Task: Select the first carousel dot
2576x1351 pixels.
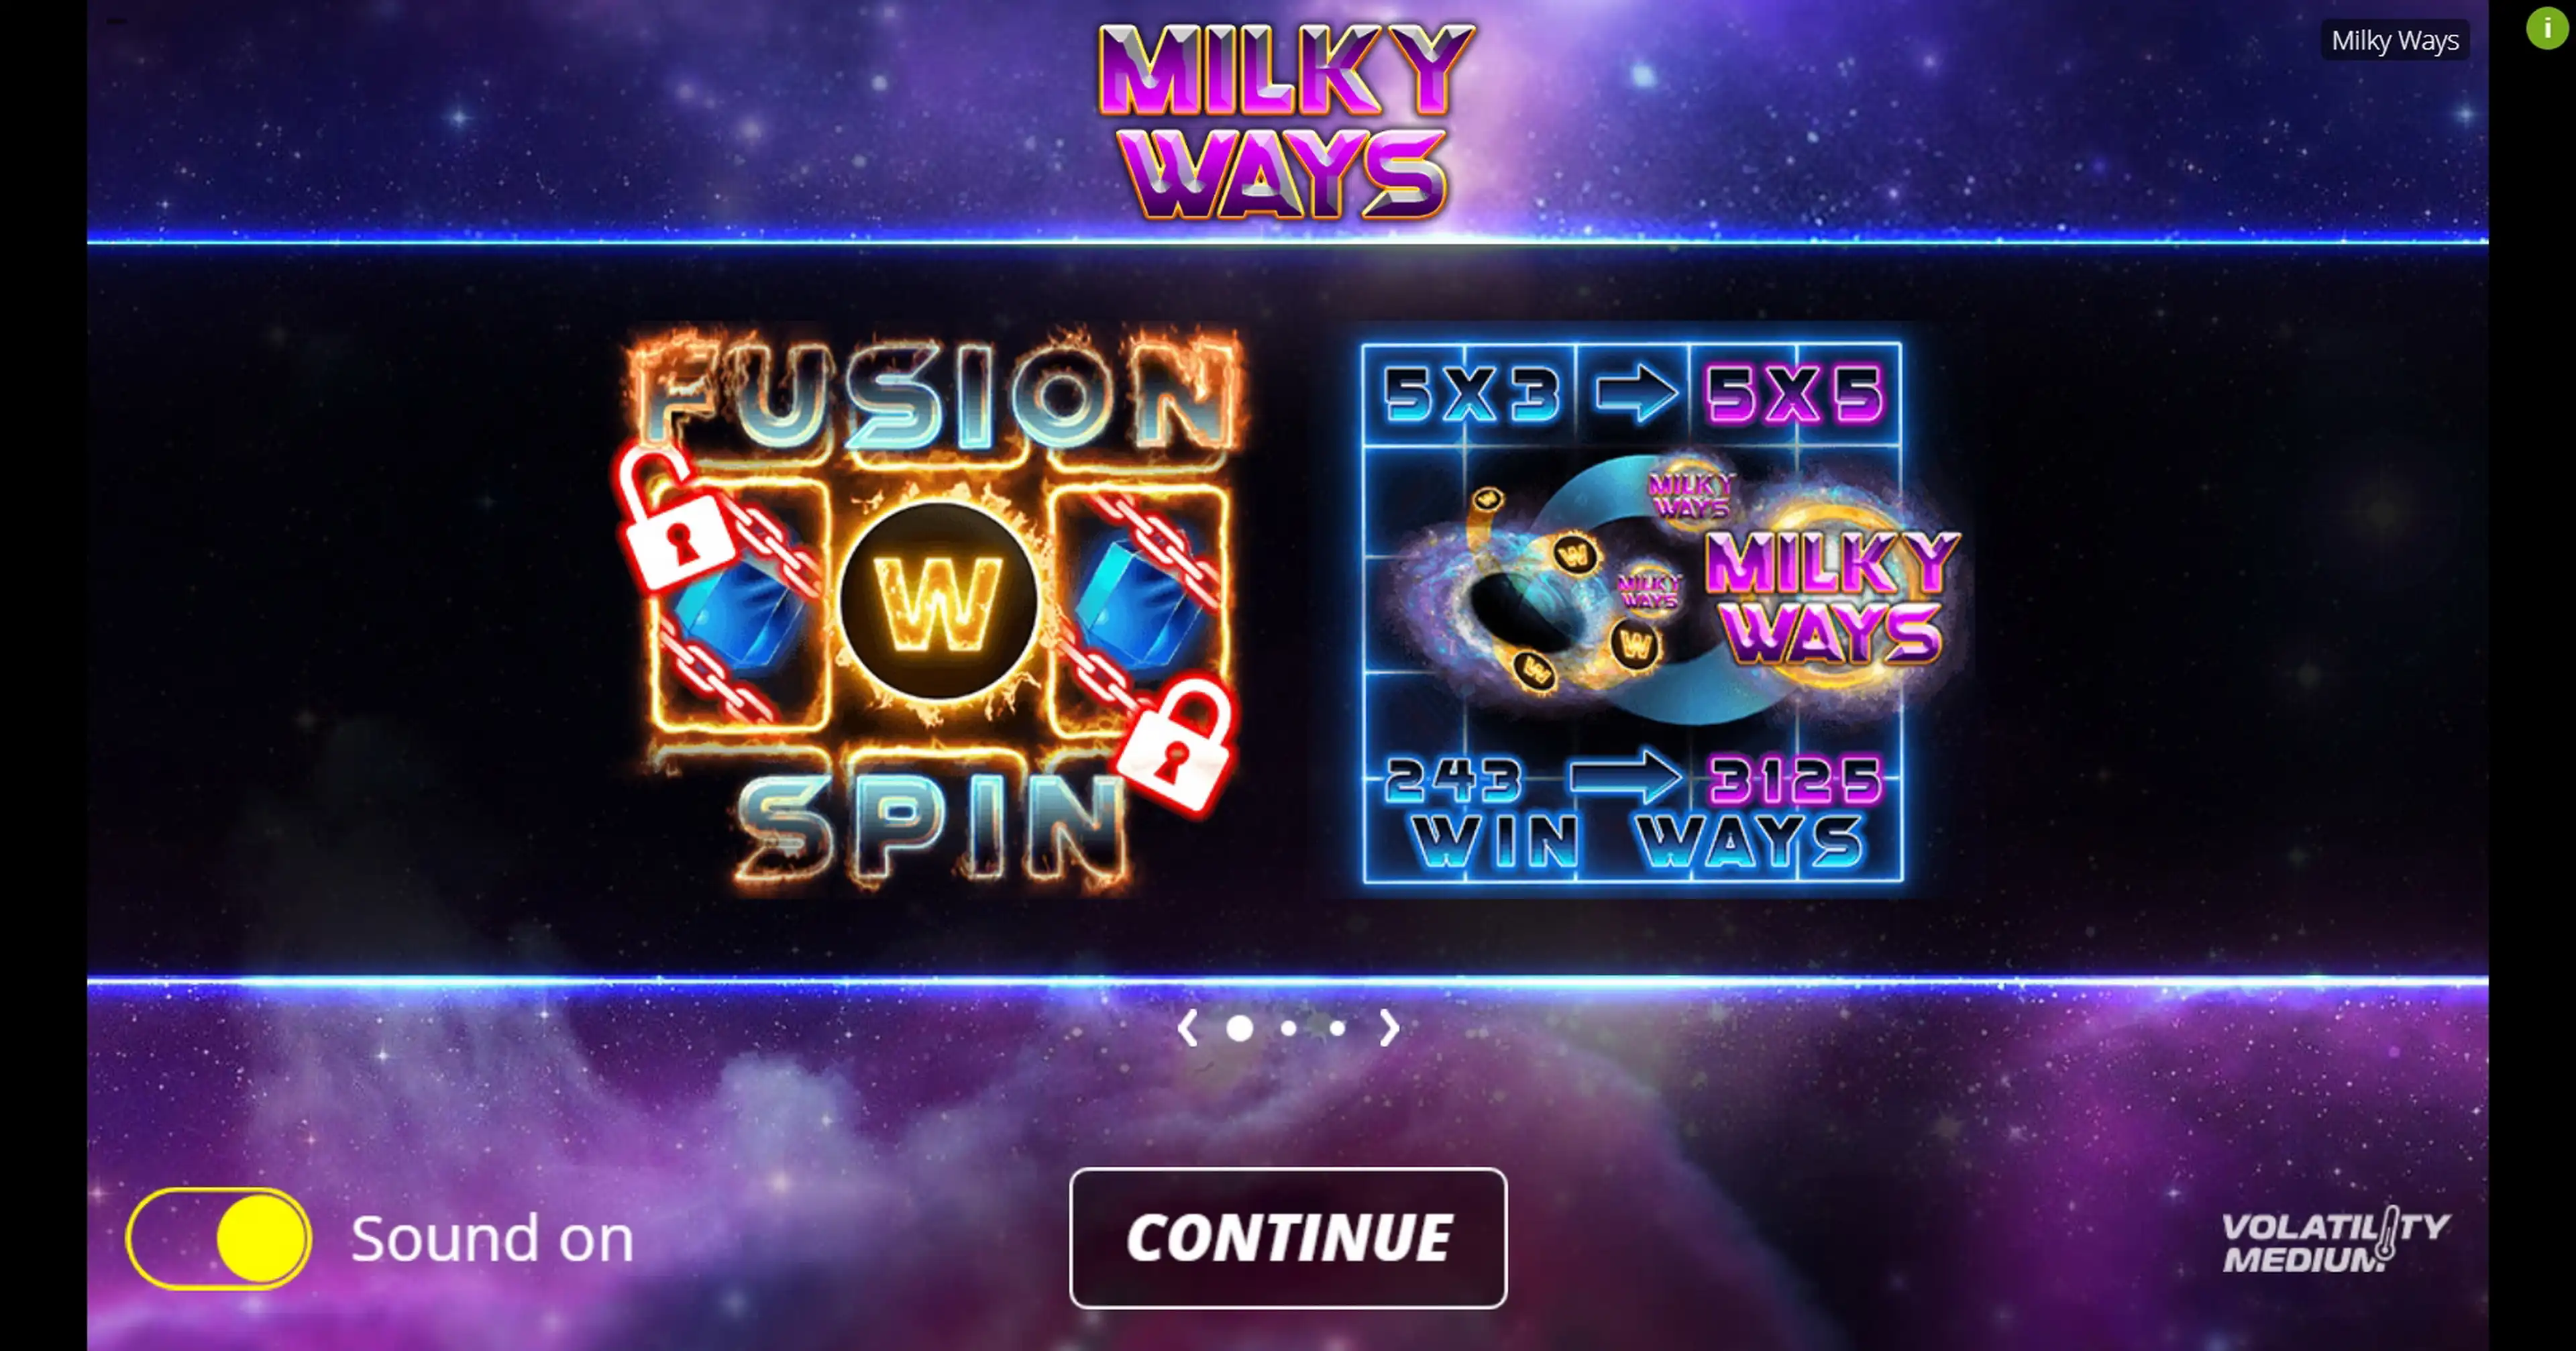Action: (1239, 1028)
